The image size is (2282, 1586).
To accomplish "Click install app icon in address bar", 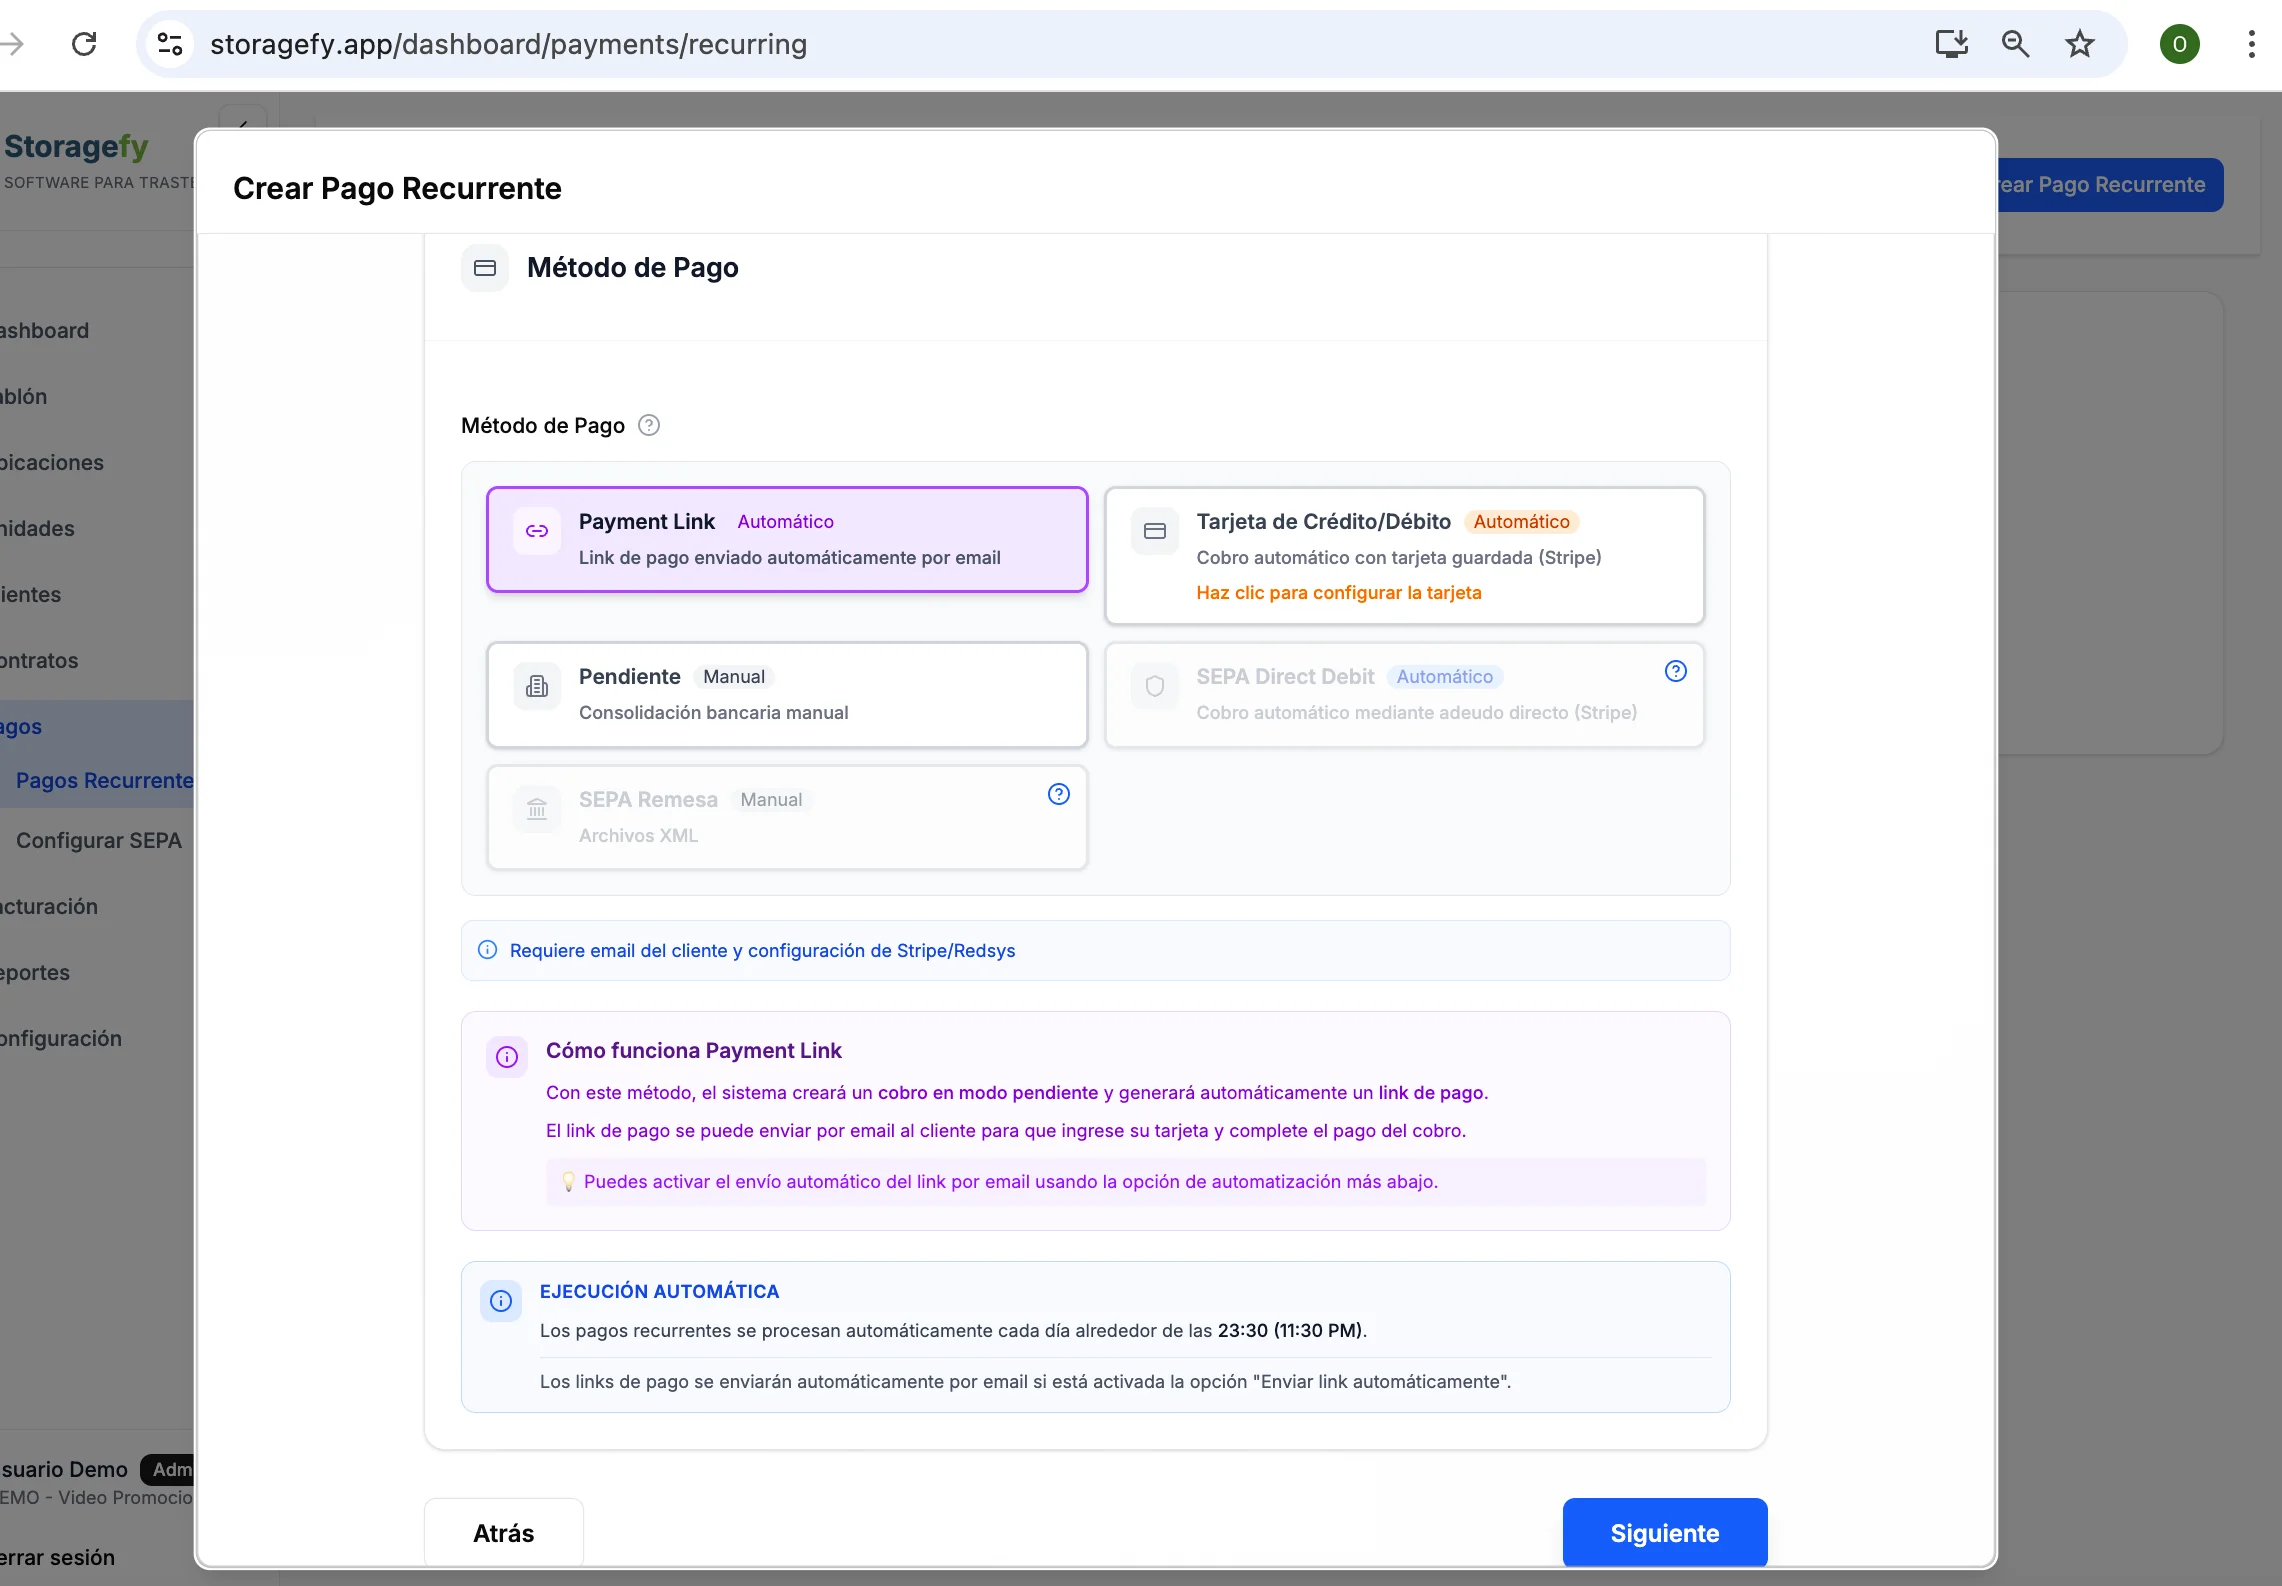I will coord(1951,44).
